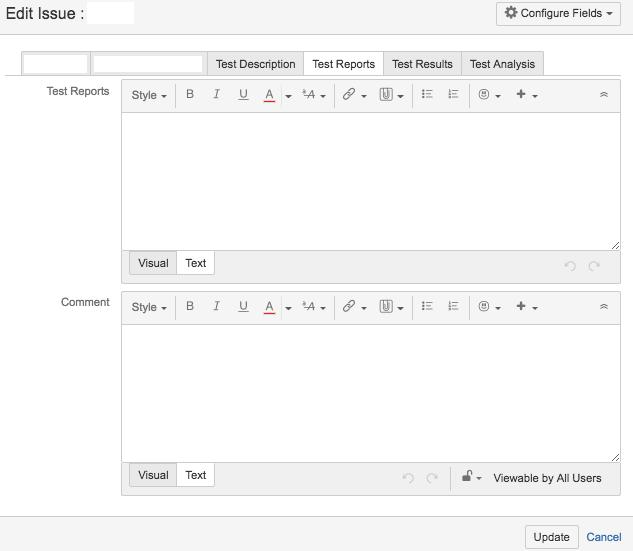This screenshot has width=633, height=551.
Task: Click Bold icon in Test Reports toolbar
Action: 190,95
